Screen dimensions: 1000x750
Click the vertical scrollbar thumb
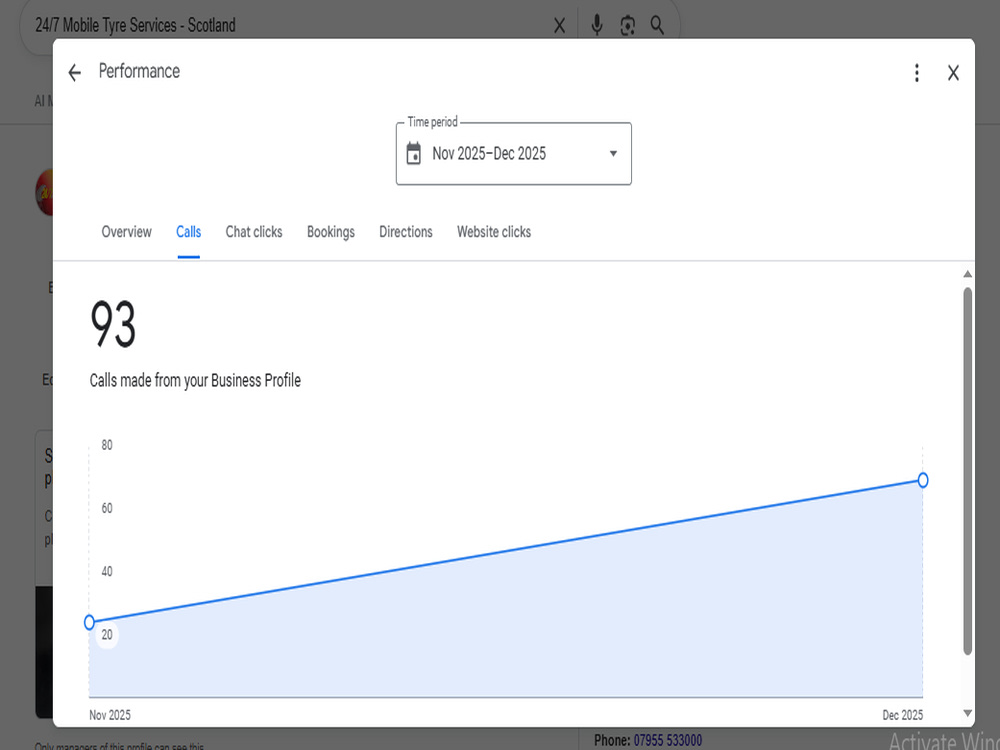coord(967,471)
